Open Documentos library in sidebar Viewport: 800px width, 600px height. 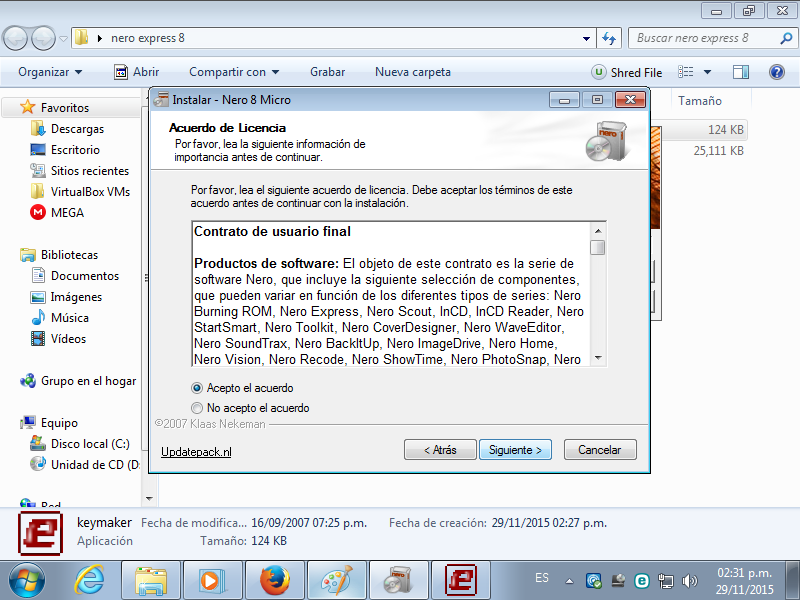tap(85, 276)
